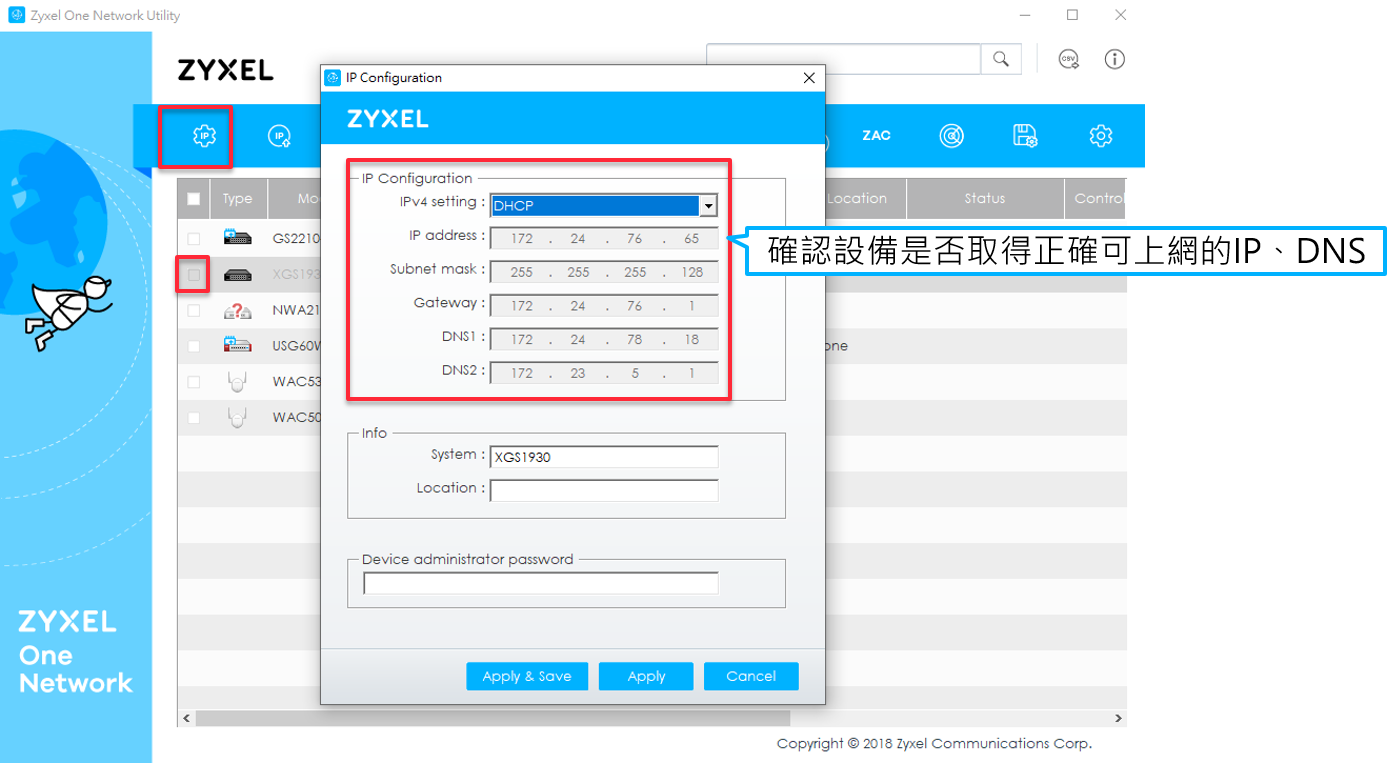Click the NWA21 model name text
The height and width of the screenshot is (763, 1387).
click(x=296, y=310)
